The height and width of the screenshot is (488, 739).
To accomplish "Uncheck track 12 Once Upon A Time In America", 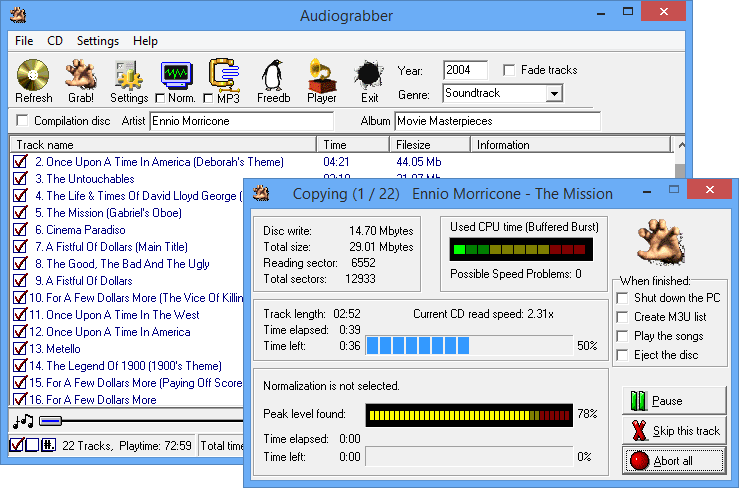I will 20,331.
